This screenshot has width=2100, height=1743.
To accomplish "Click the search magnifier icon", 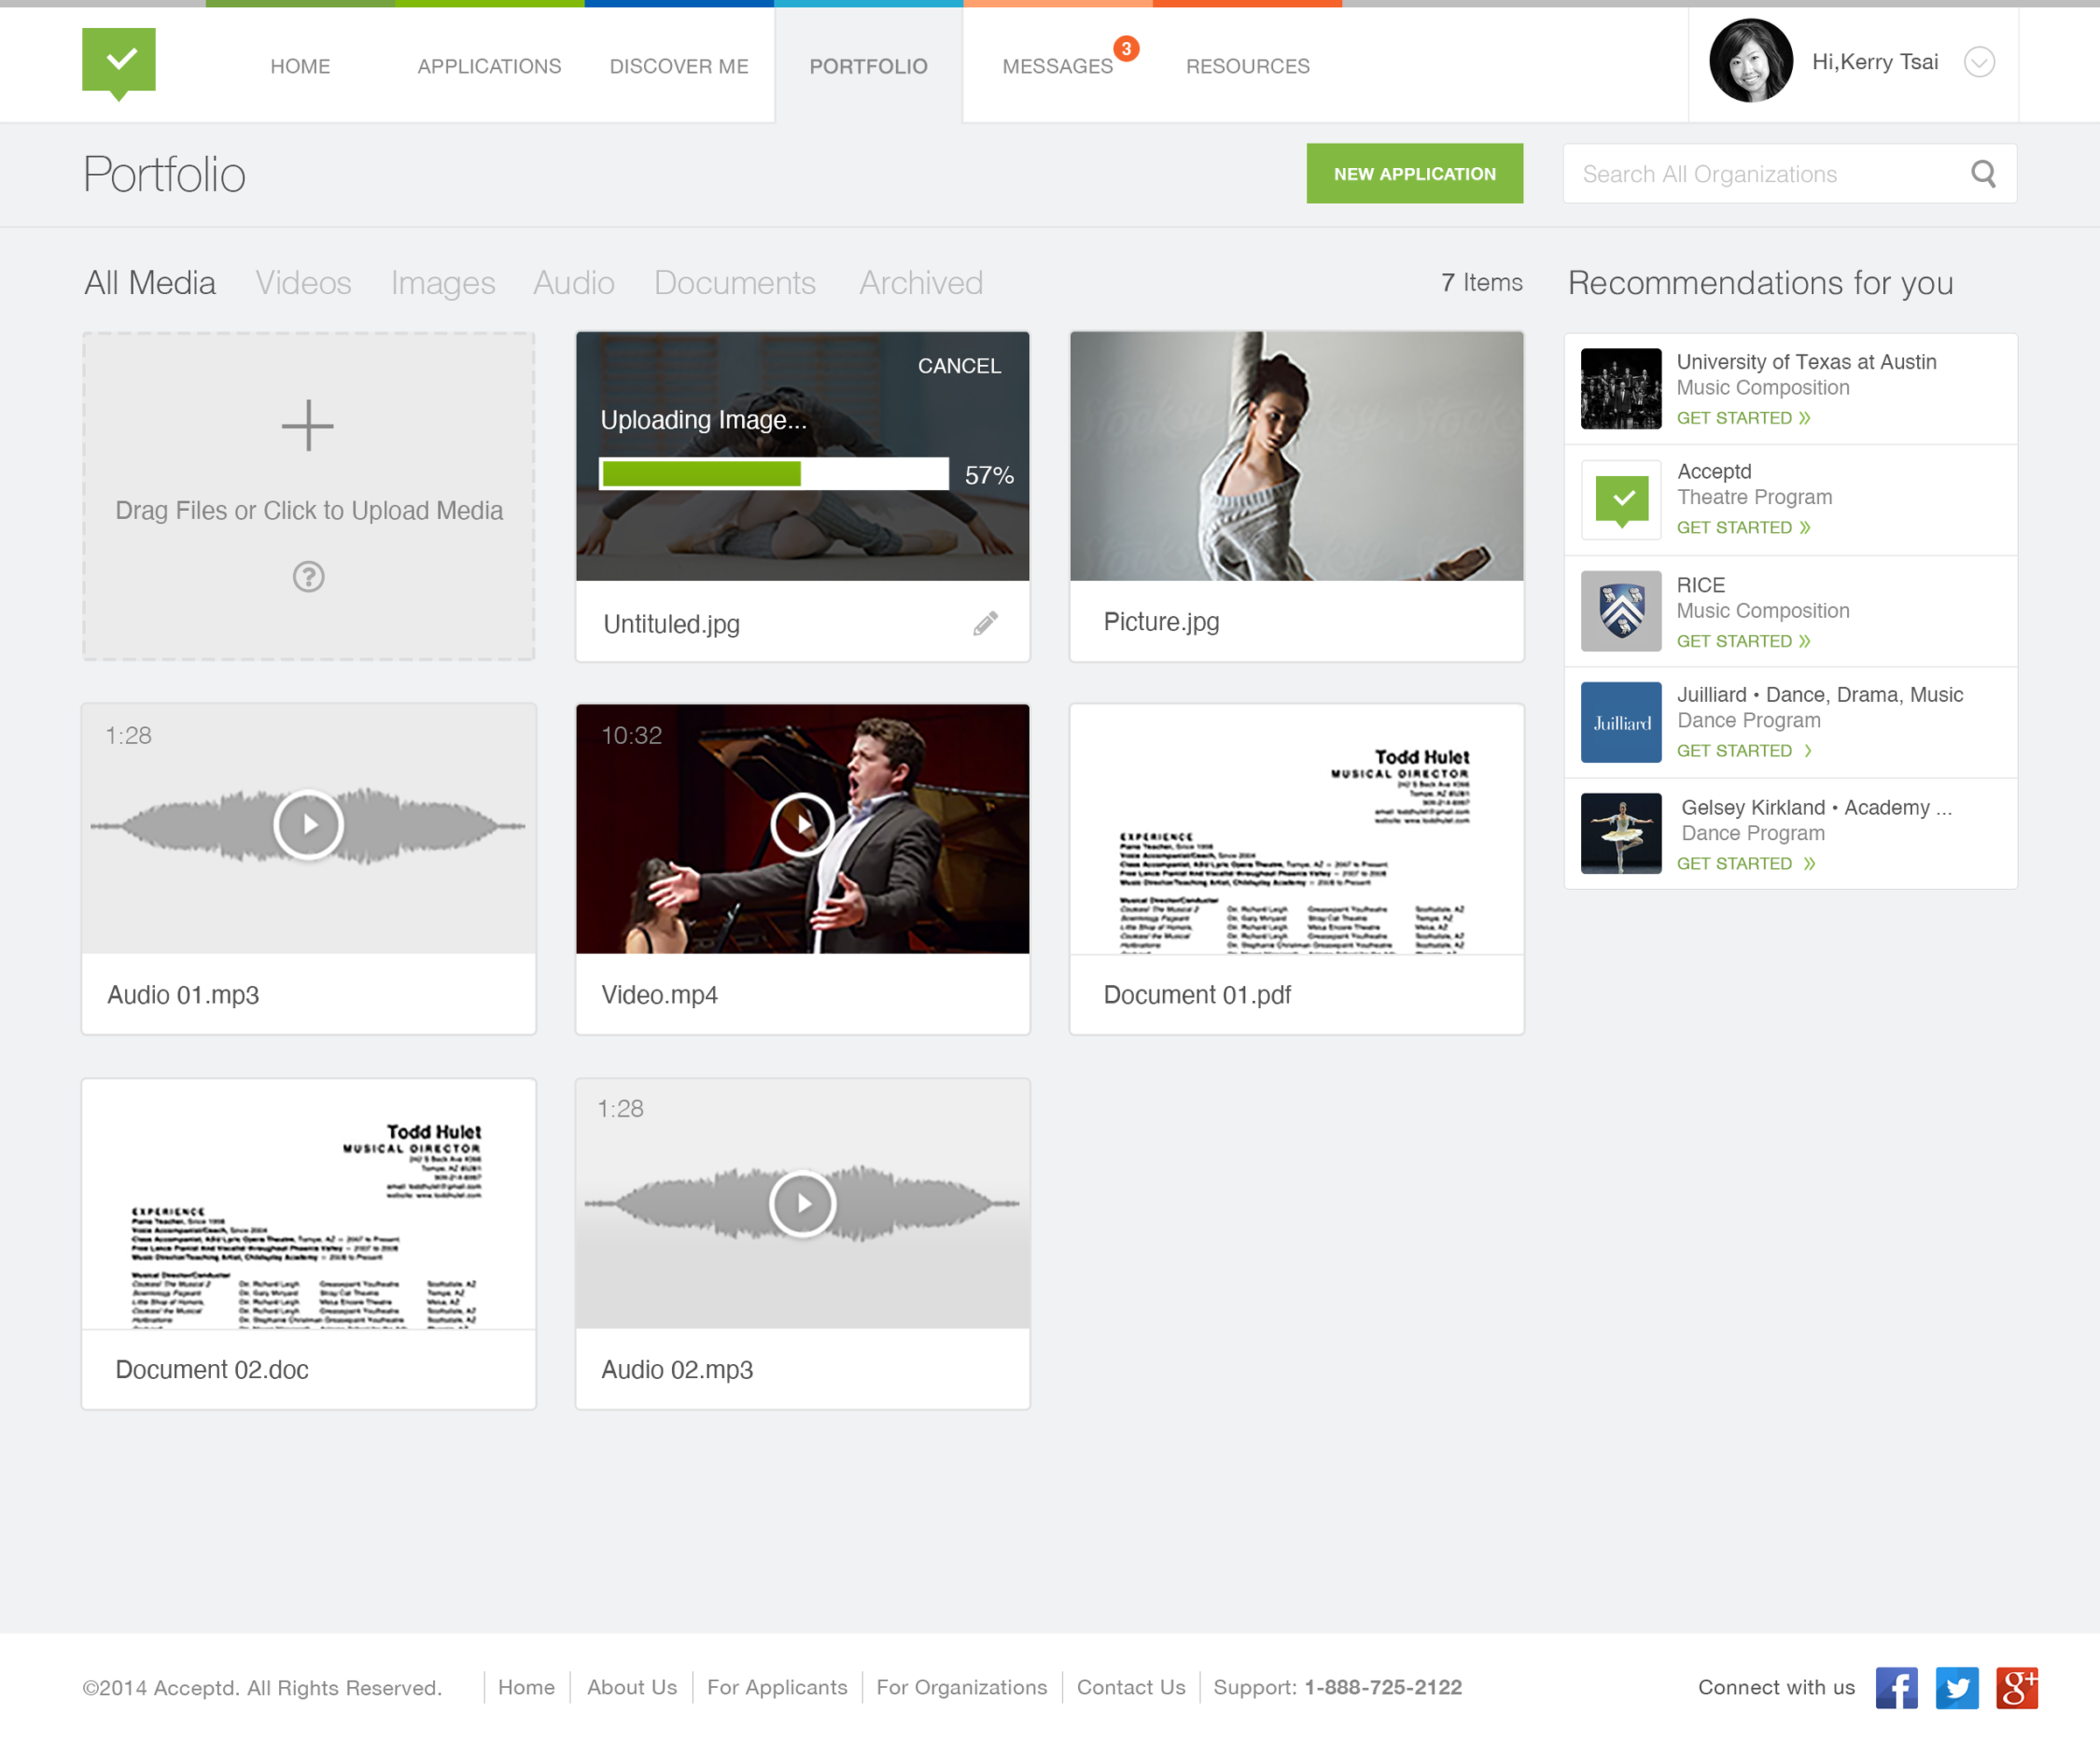I will (1983, 174).
